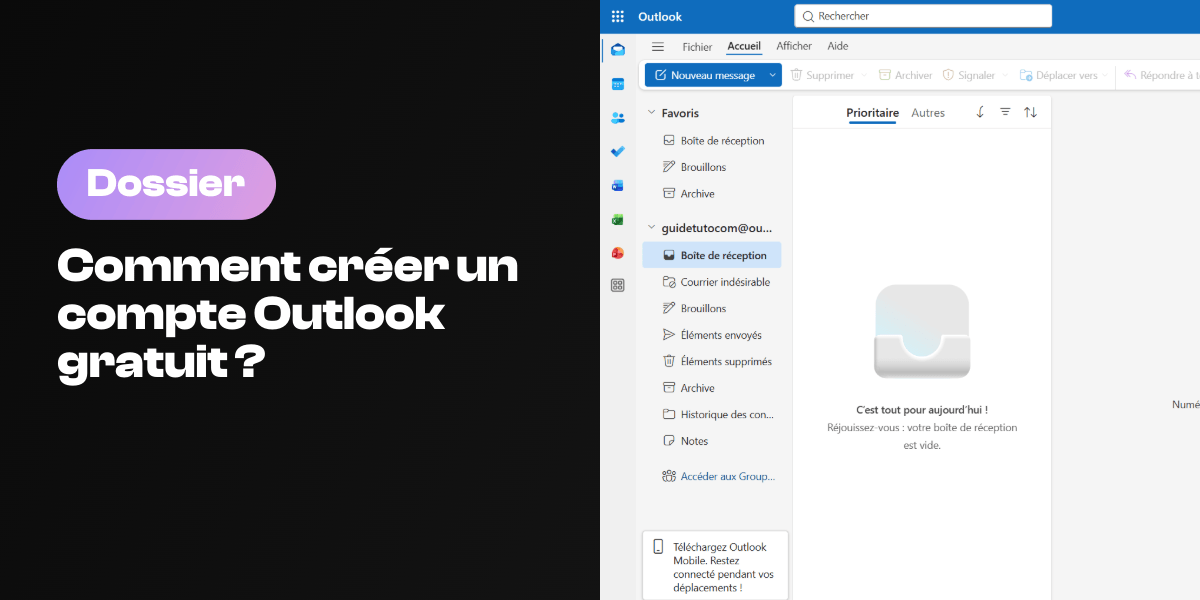Open the Signaler dropdown arrow

click(x=1005, y=75)
